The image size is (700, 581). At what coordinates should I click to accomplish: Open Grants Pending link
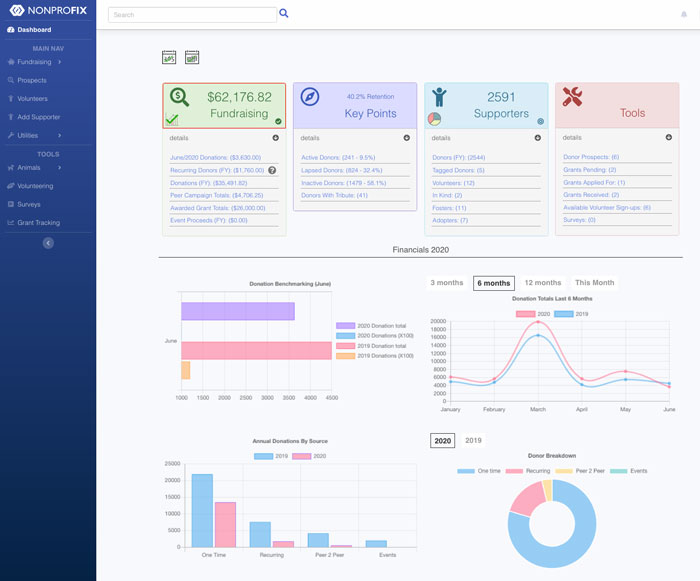589,170
